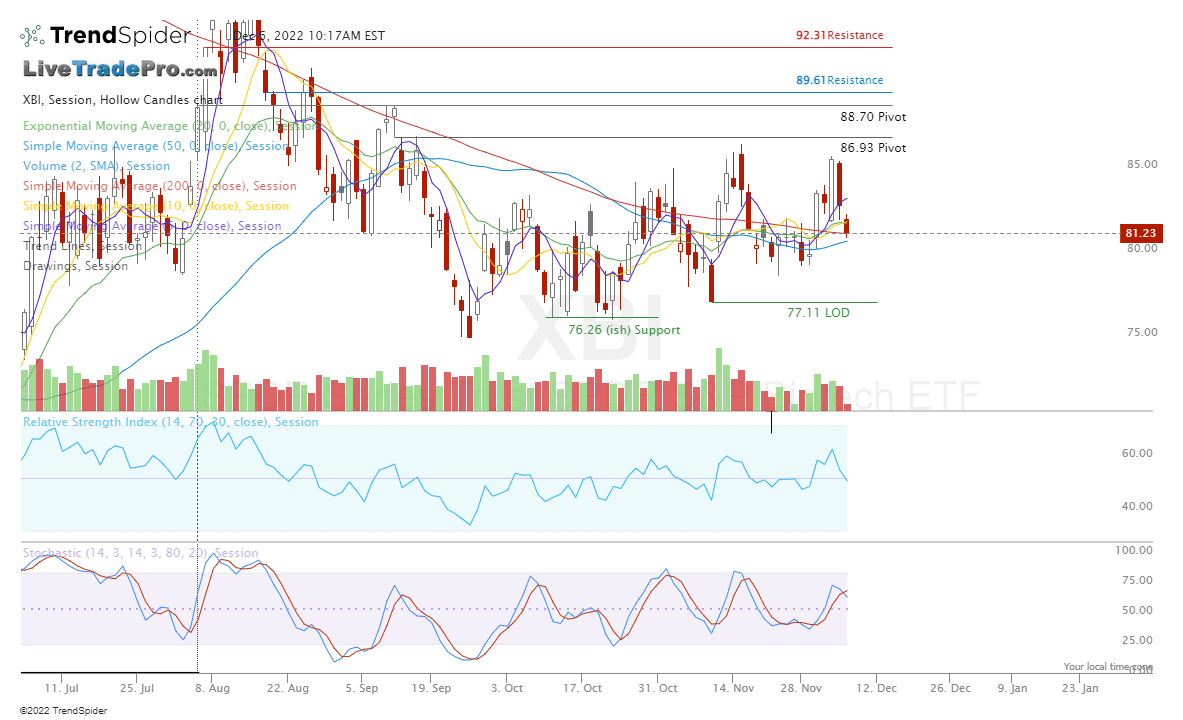Select the 88.70 Pivot line label
Image resolution: width=1183 pixels, height=720 pixels.
point(872,117)
